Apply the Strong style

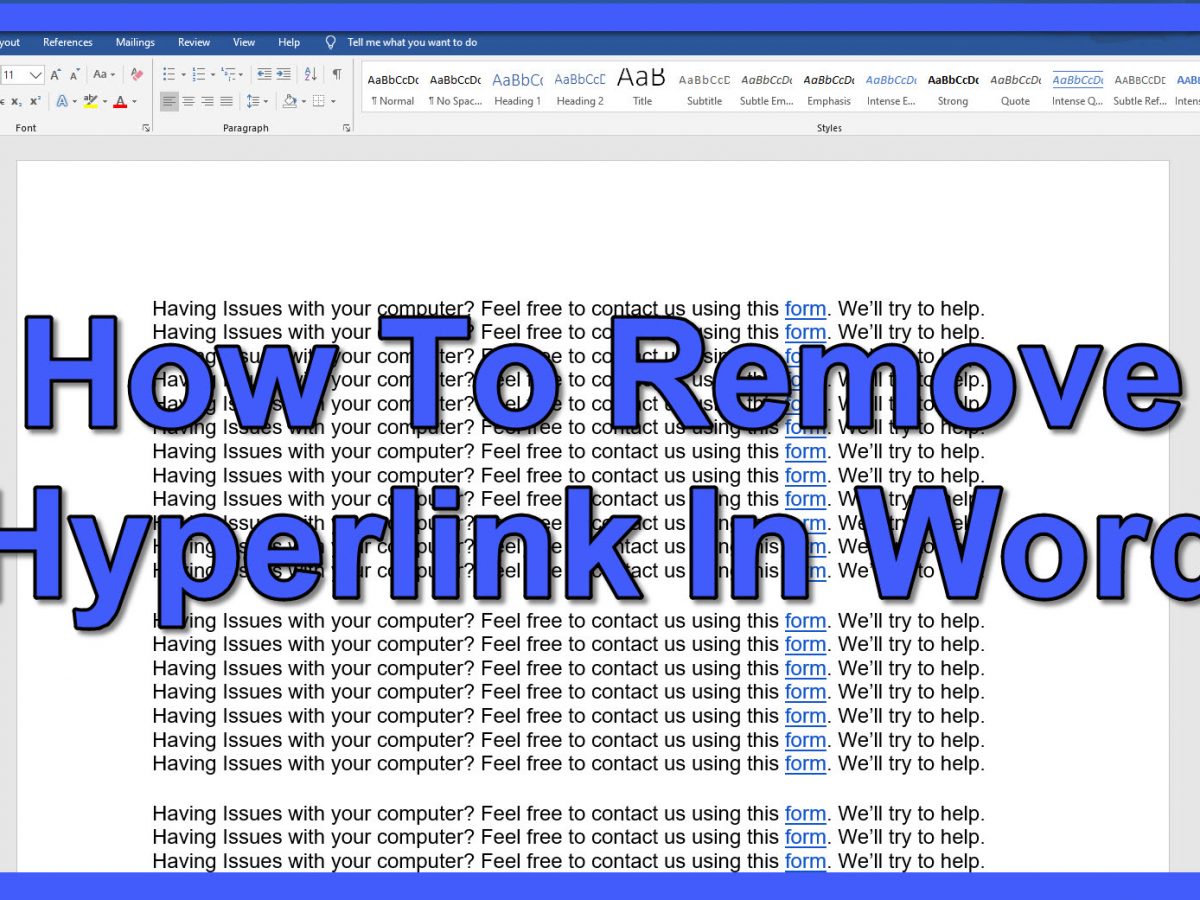pyautogui.click(x=953, y=89)
